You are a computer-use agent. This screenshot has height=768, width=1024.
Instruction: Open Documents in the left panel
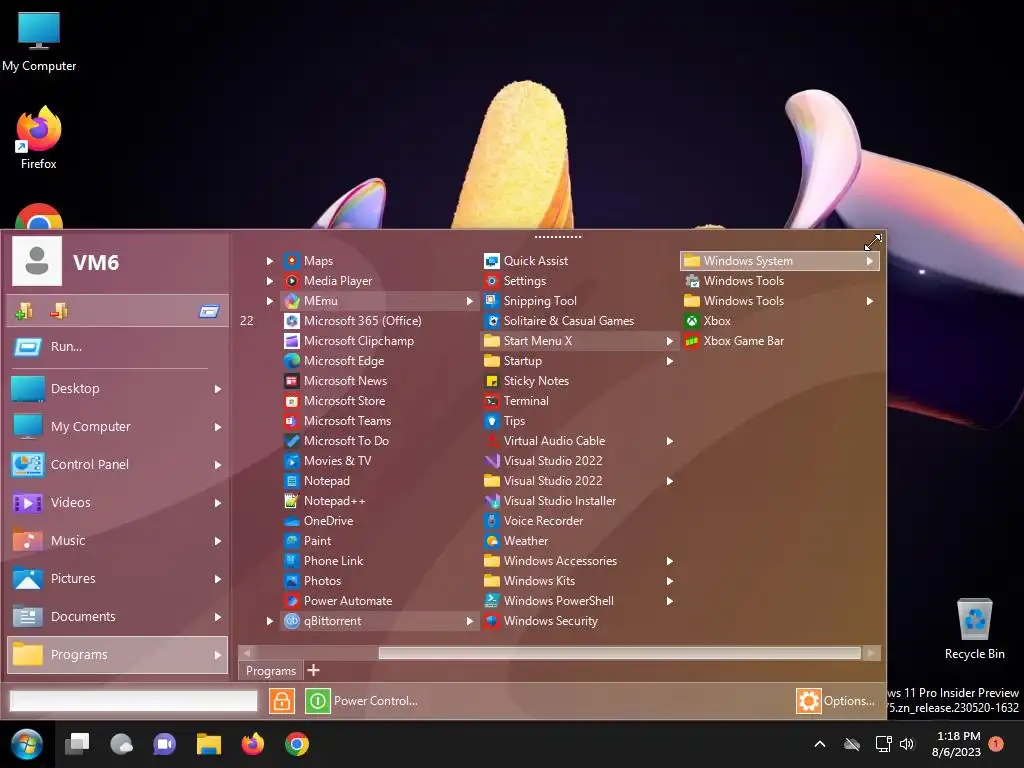click(x=118, y=616)
